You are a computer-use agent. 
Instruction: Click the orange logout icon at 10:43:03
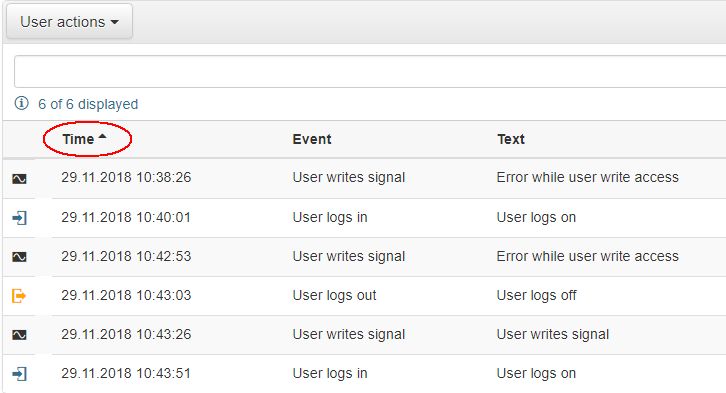click(x=19, y=295)
